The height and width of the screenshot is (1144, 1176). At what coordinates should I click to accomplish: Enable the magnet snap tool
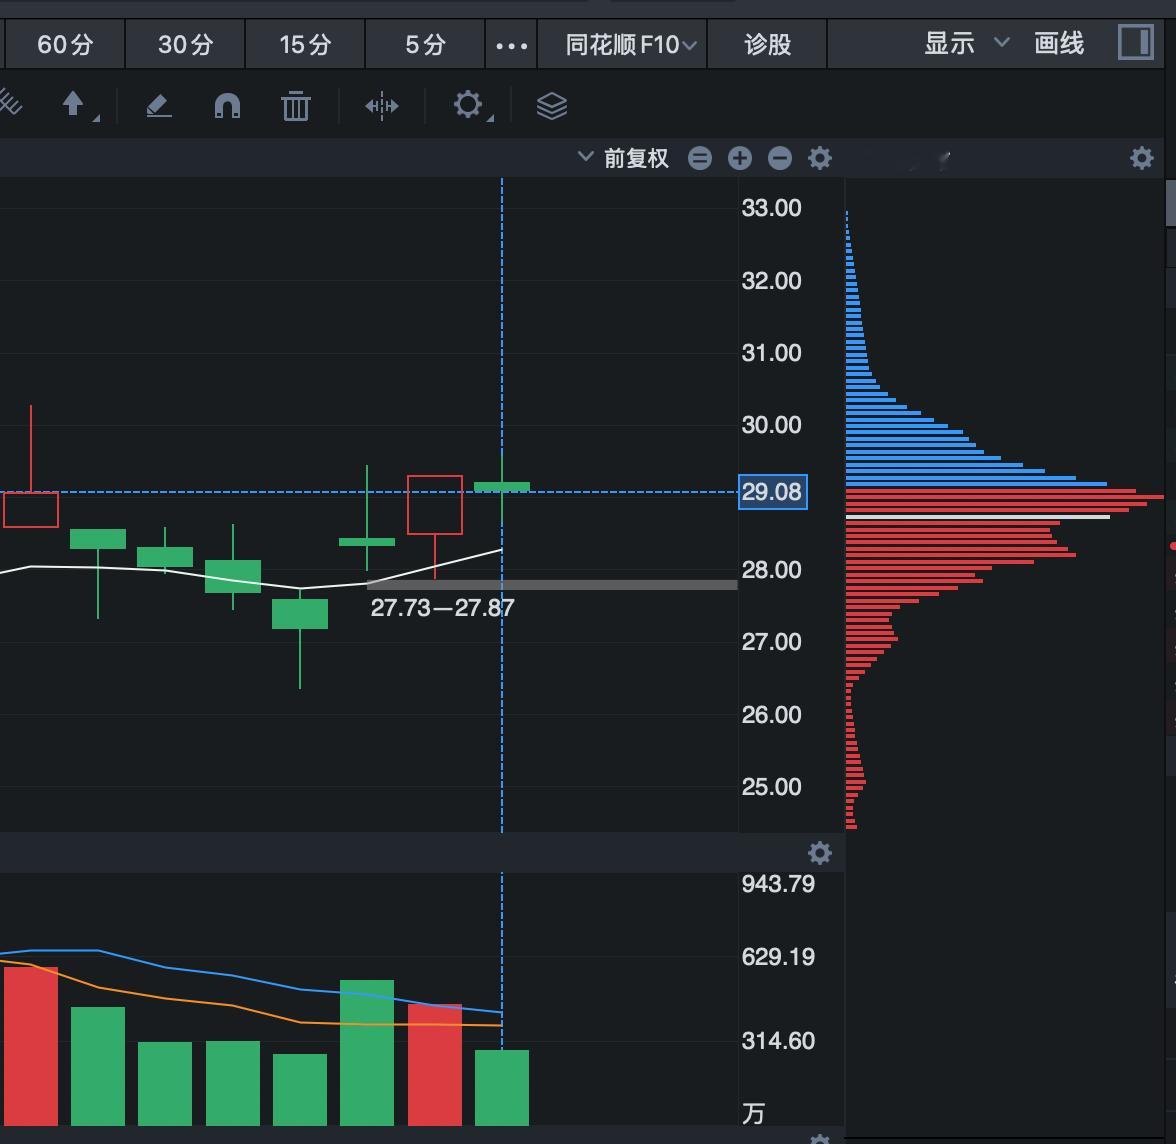tap(227, 105)
